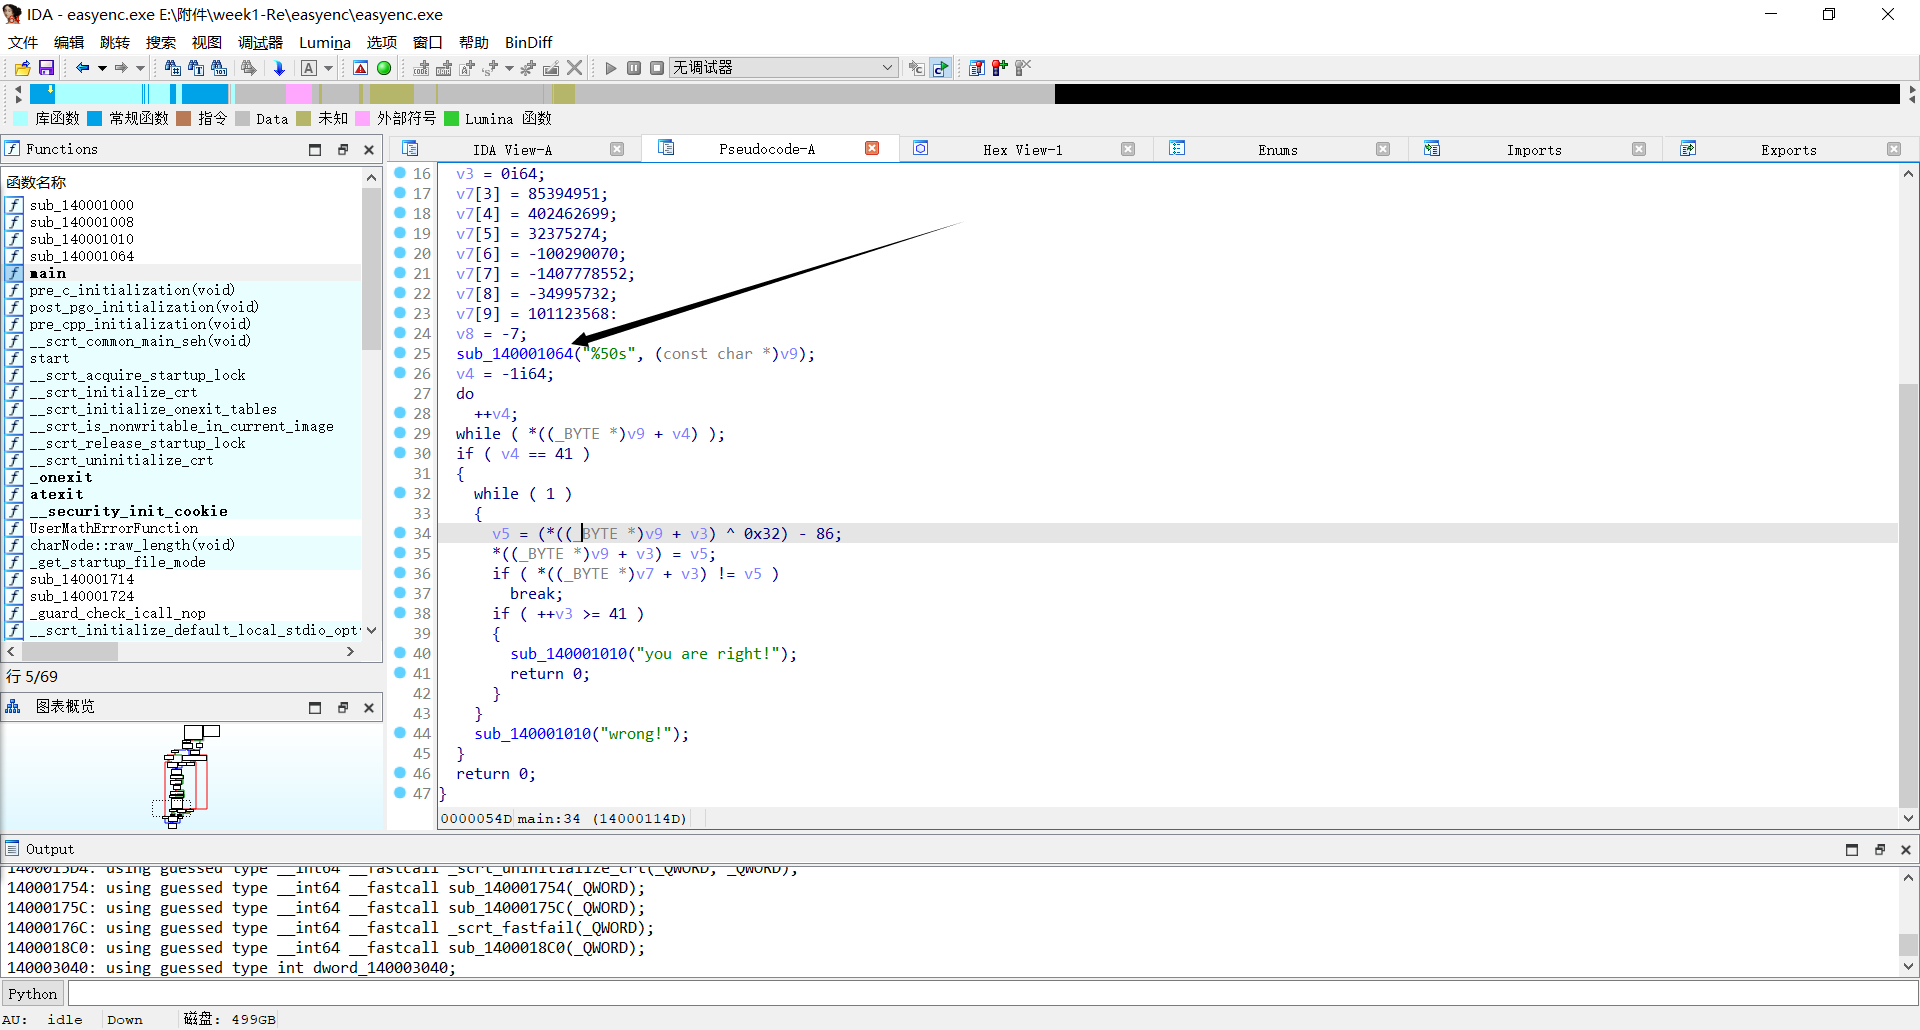Click the IDA View-A tab icon

pyautogui.click(x=410, y=149)
